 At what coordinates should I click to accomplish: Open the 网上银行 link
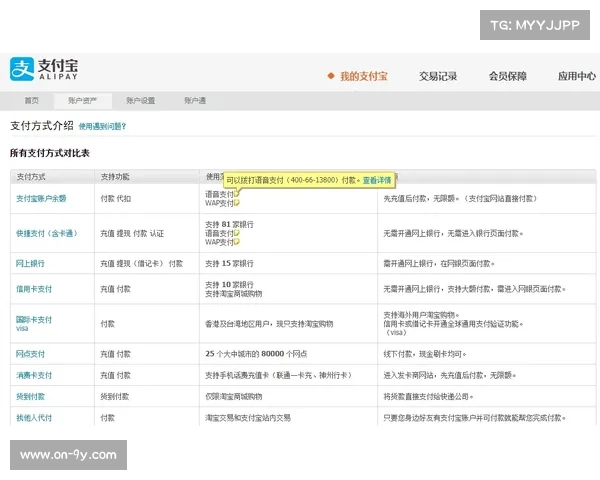(30, 263)
